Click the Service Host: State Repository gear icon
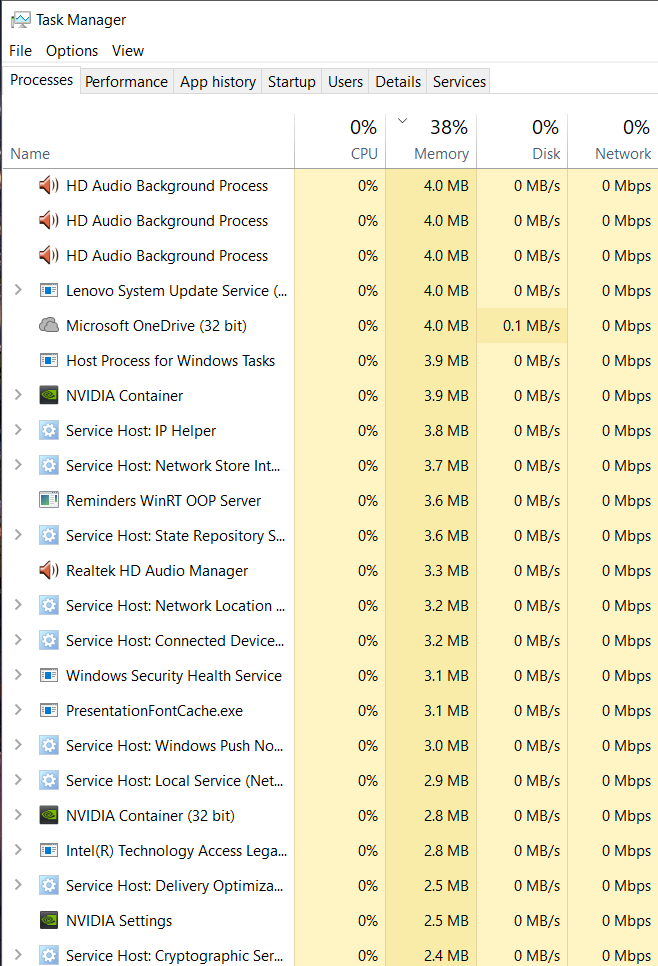The width and height of the screenshot is (658, 966). click(49, 535)
